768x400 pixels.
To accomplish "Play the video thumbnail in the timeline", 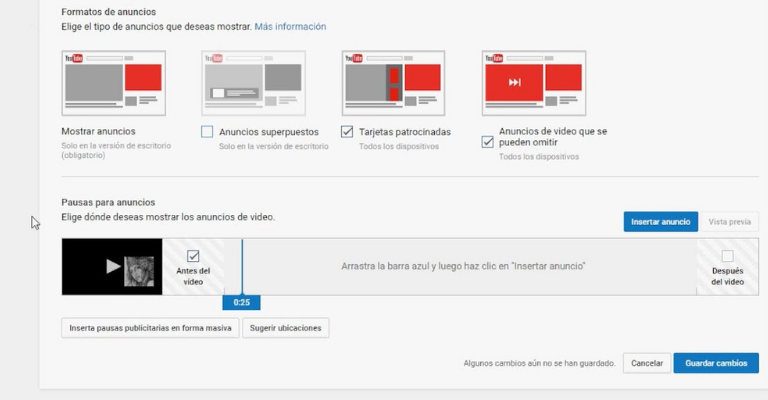I will click(x=113, y=266).
